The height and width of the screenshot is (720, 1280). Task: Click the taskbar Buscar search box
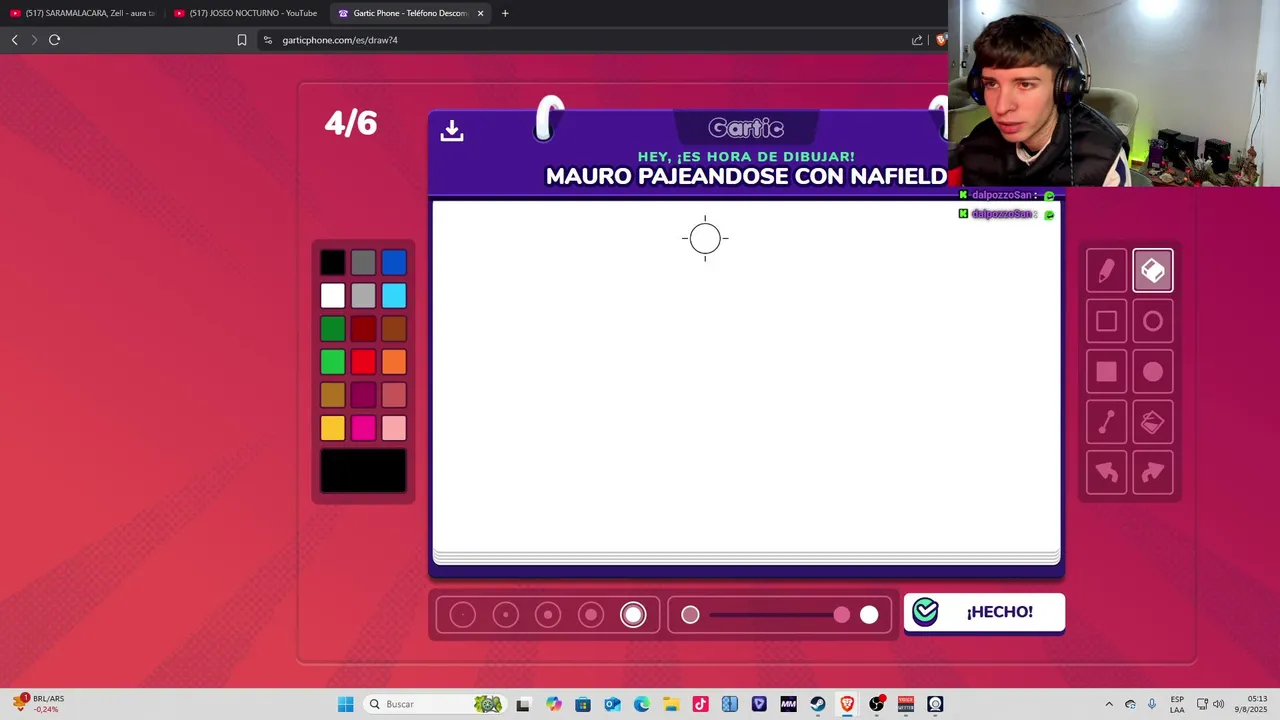click(x=434, y=704)
